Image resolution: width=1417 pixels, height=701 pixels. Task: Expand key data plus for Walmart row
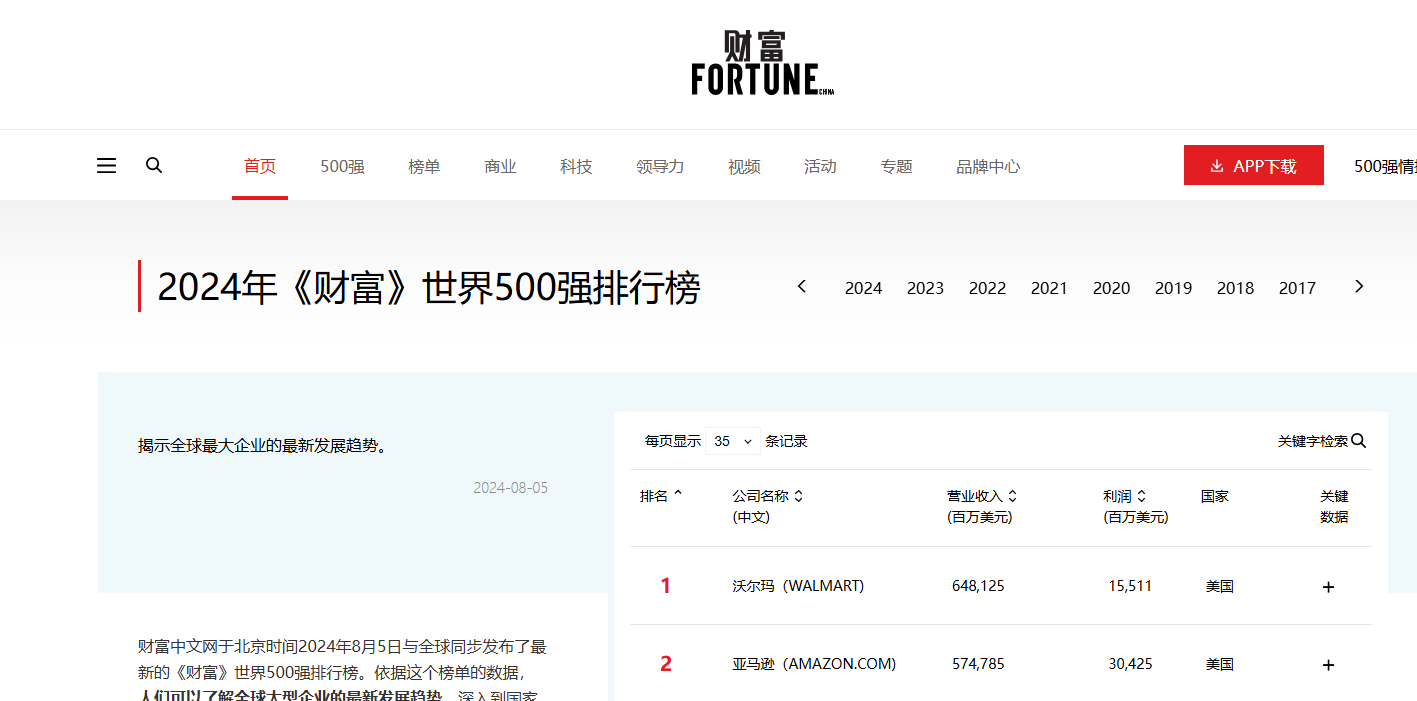(1328, 587)
